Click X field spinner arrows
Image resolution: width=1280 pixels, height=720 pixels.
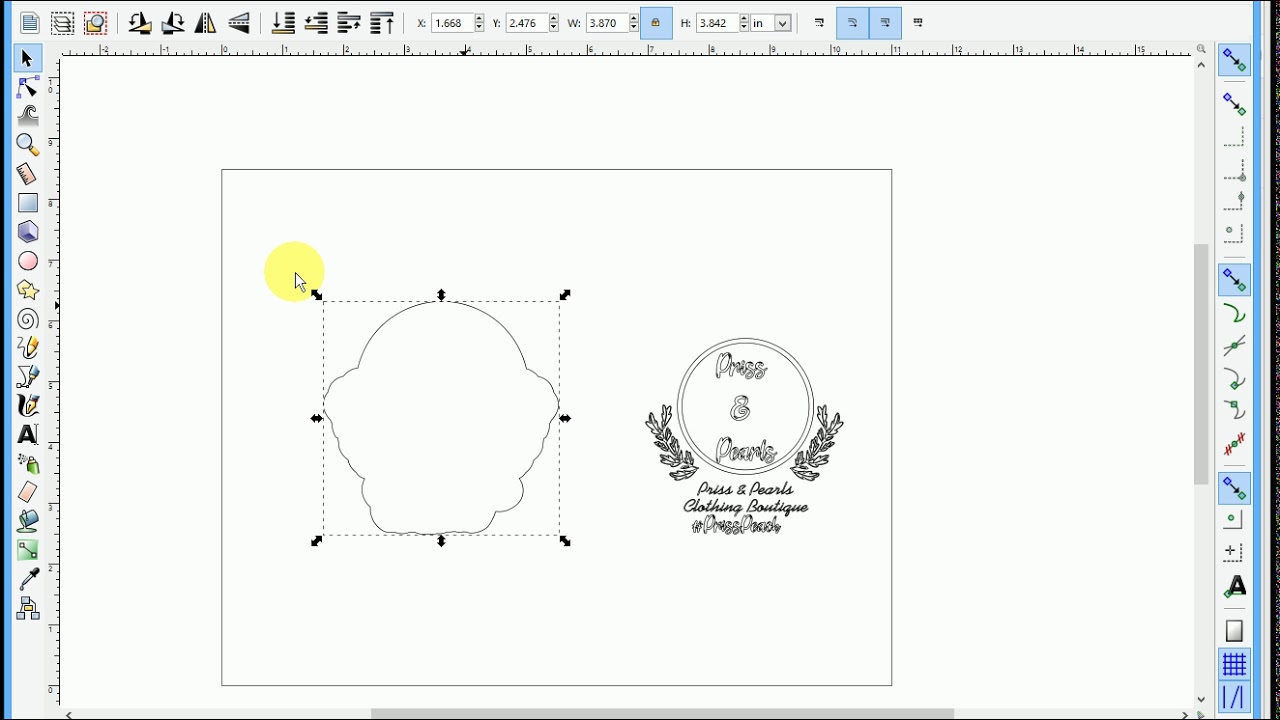click(x=480, y=23)
